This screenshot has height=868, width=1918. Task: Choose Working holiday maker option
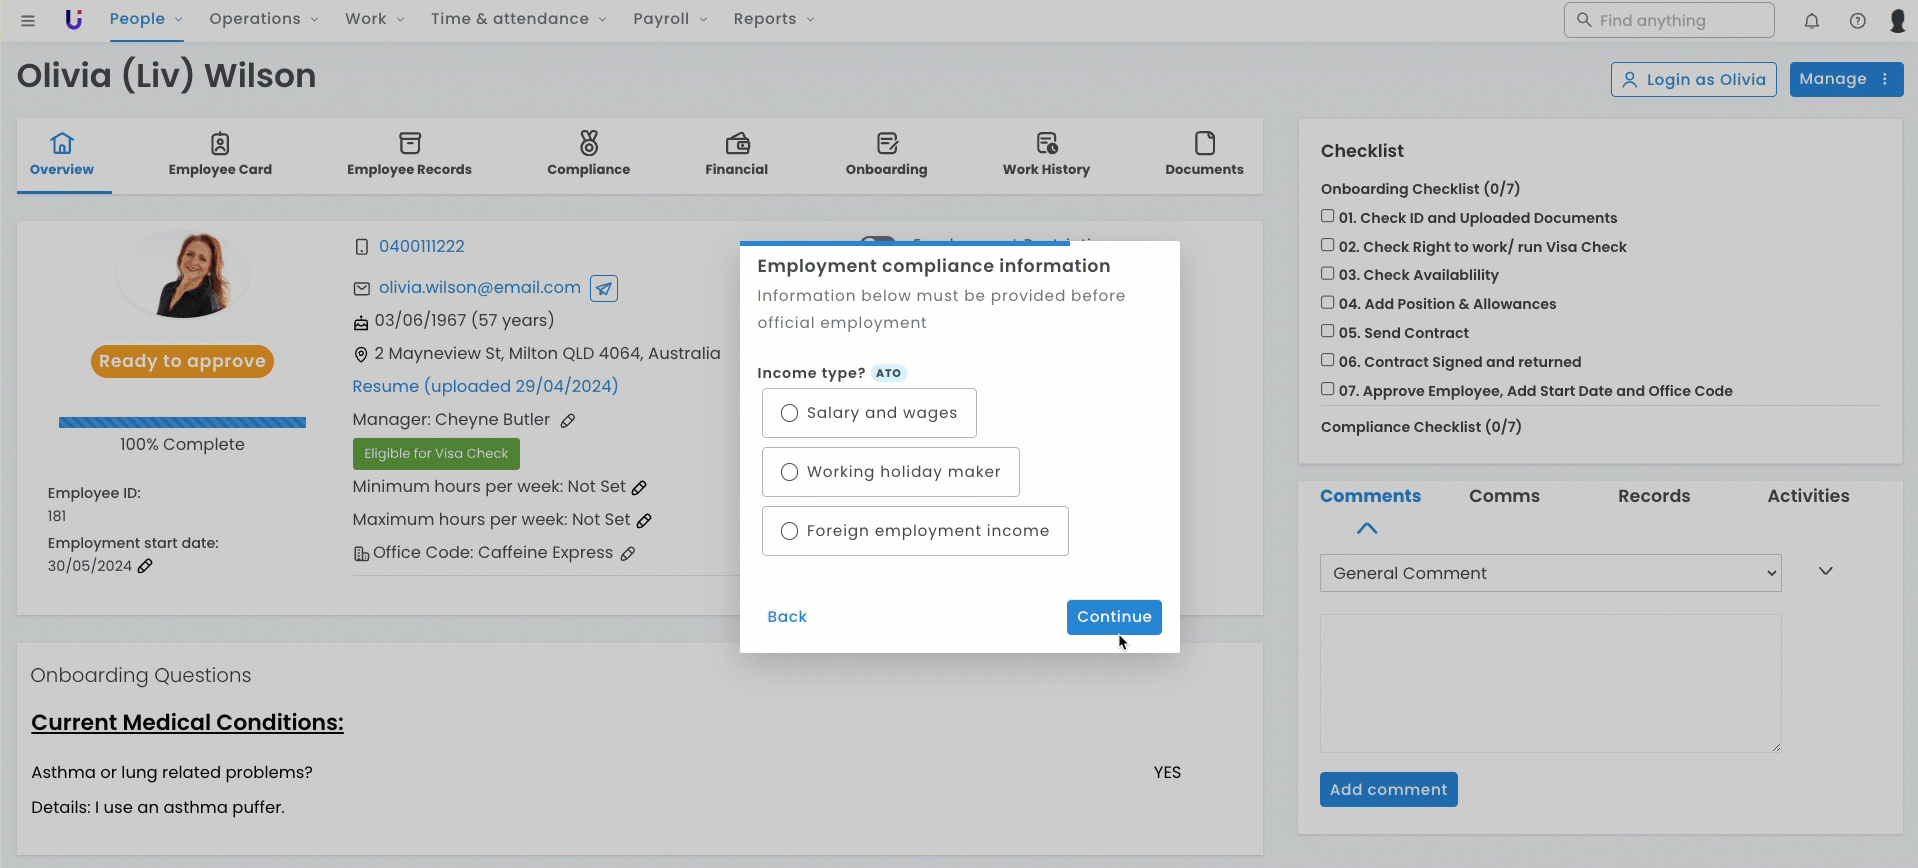[x=789, y=472]
